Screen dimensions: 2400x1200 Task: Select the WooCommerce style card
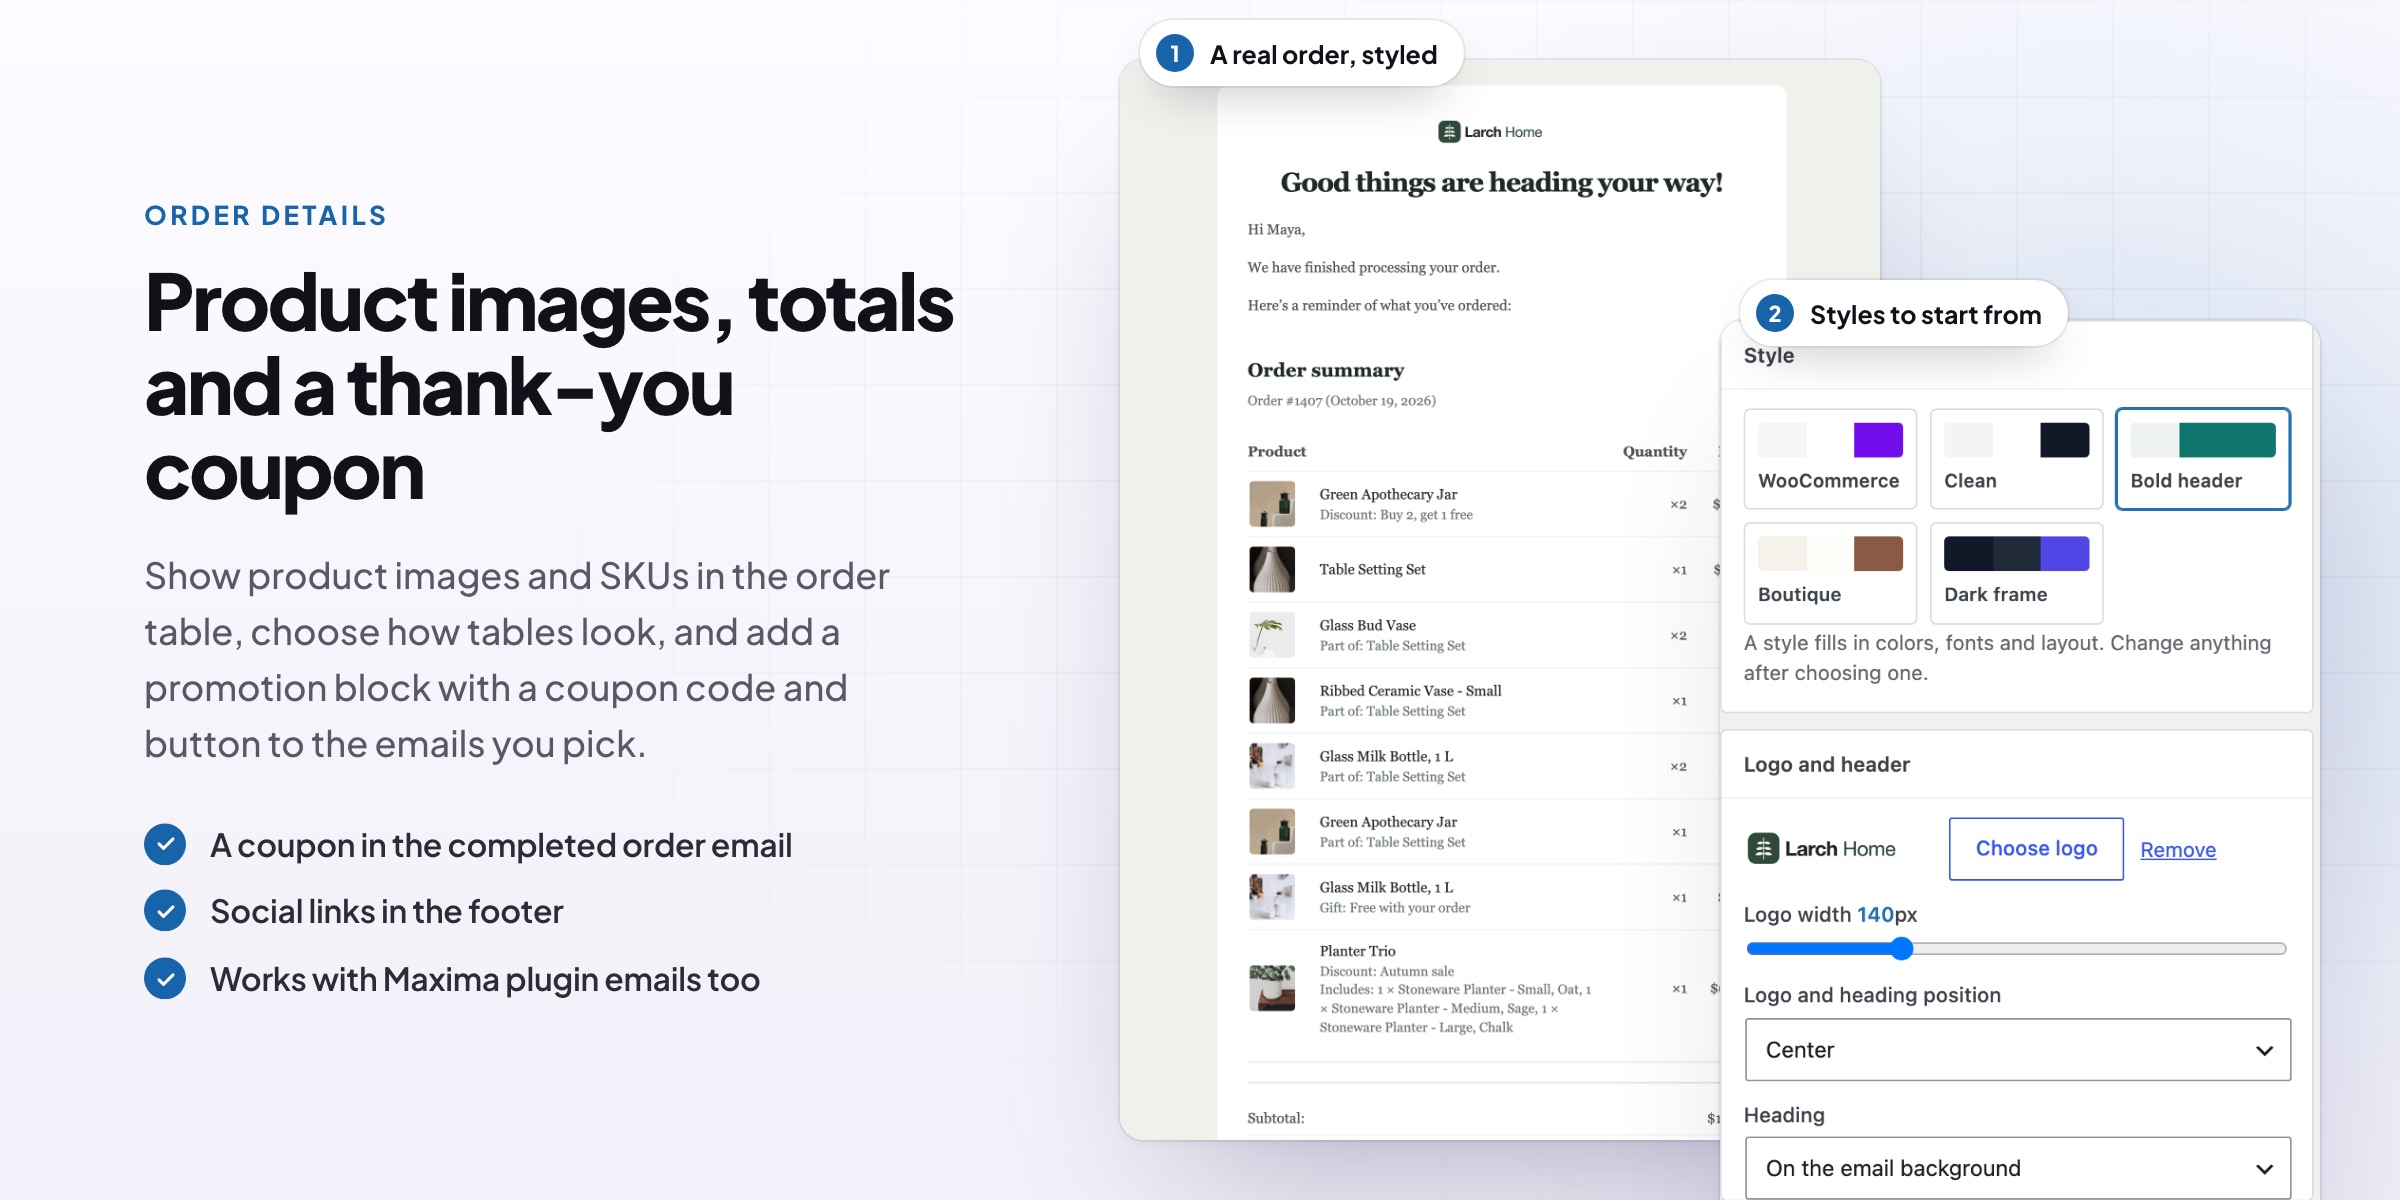point(1830,459)
